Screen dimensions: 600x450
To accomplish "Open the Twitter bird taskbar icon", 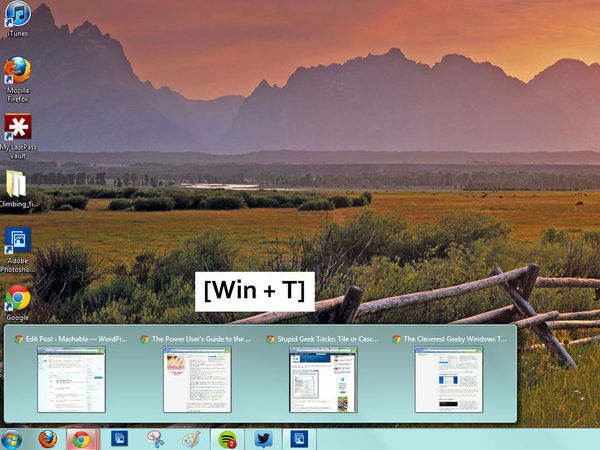I will (x=263, y=438).
